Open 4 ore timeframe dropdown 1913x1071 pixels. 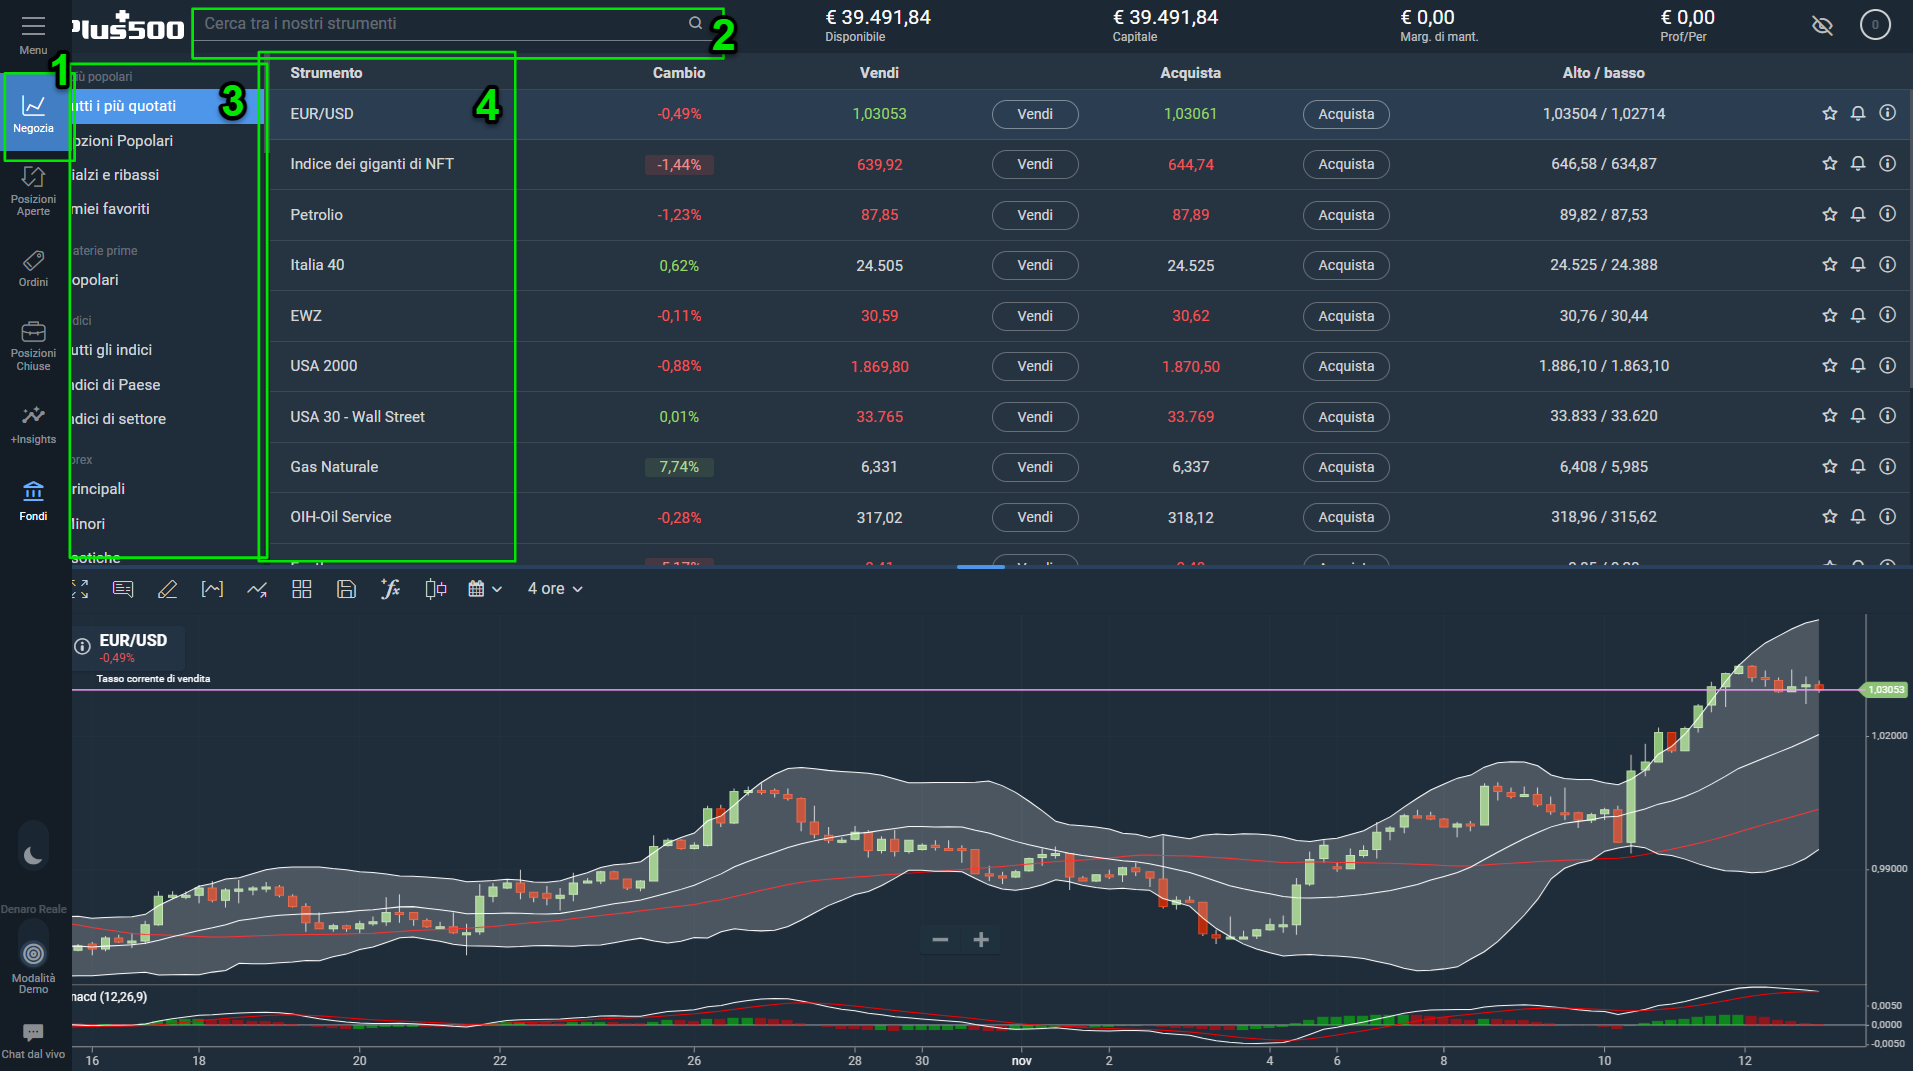555,589
